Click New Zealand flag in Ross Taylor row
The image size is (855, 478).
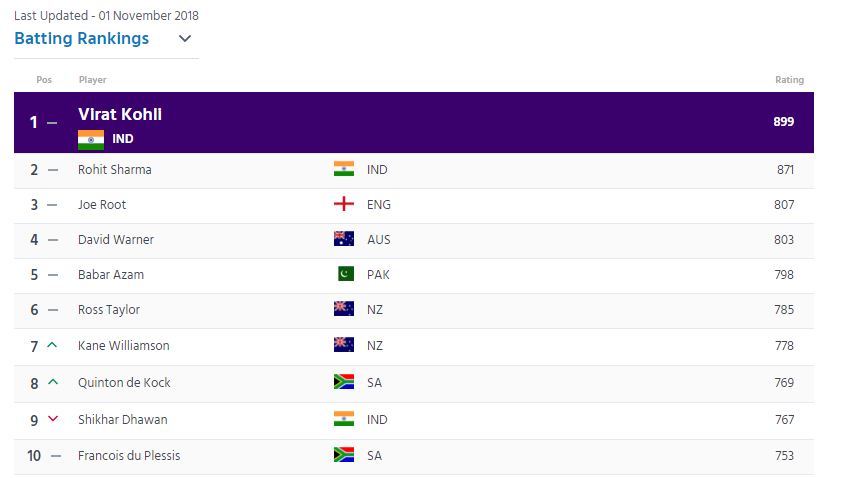tap(344, 308)
